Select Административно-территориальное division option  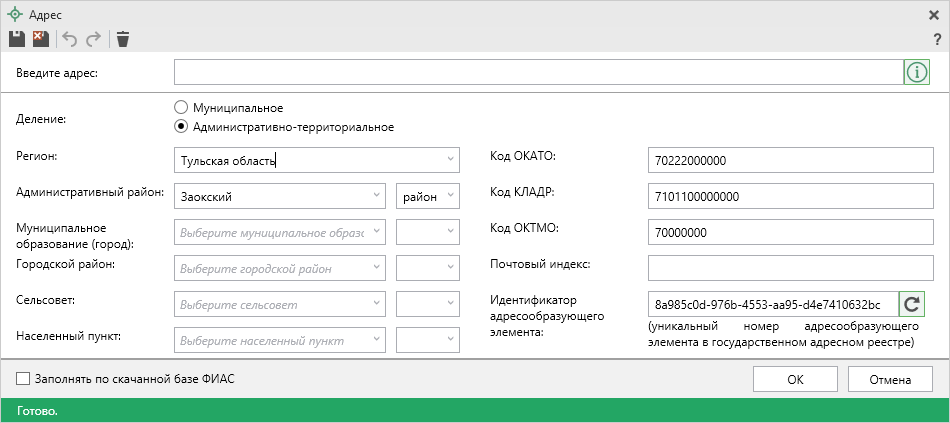(x=181, y=127)
